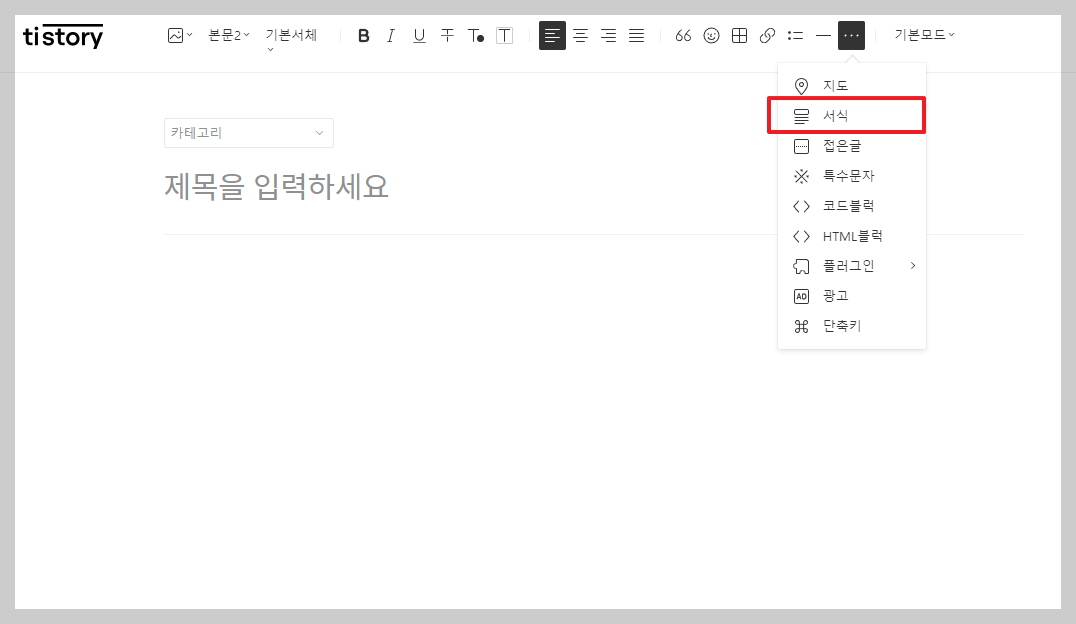Apply strikethrough formatting
Viewport: 1076px width, 624px height.
click(447, 35)
